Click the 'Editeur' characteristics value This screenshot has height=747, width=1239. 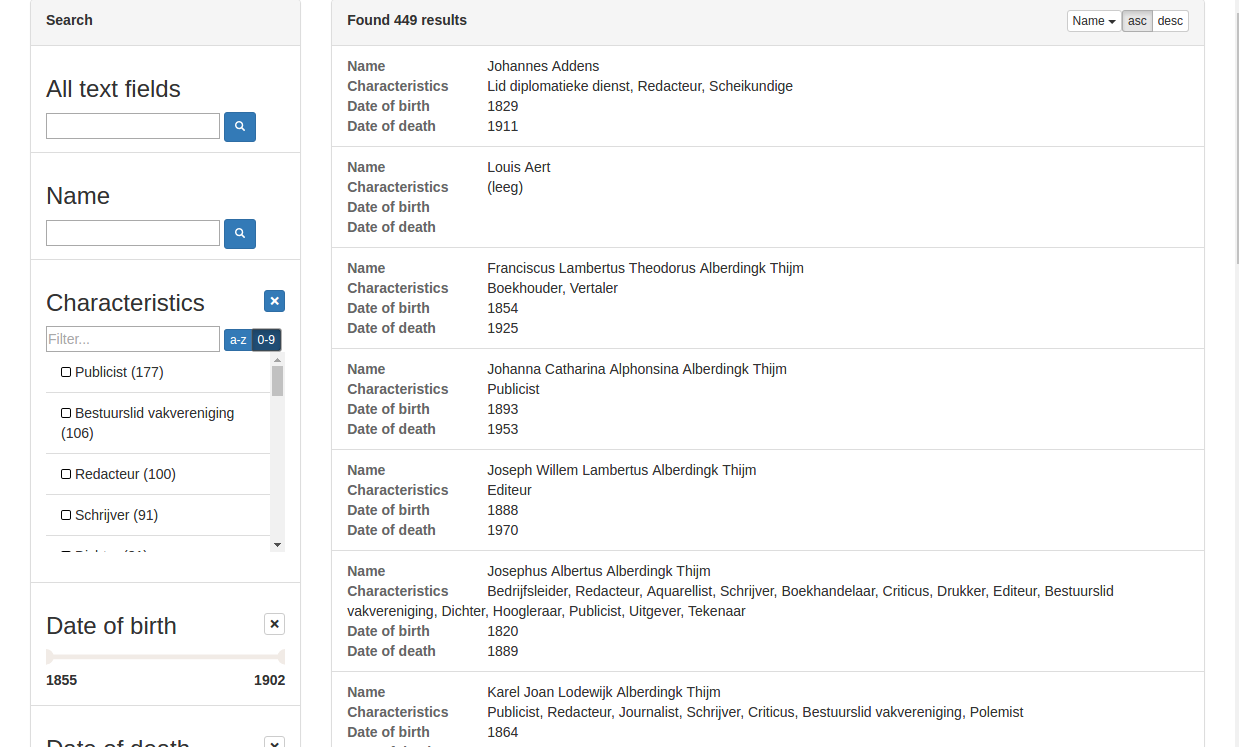pos(509,490)
